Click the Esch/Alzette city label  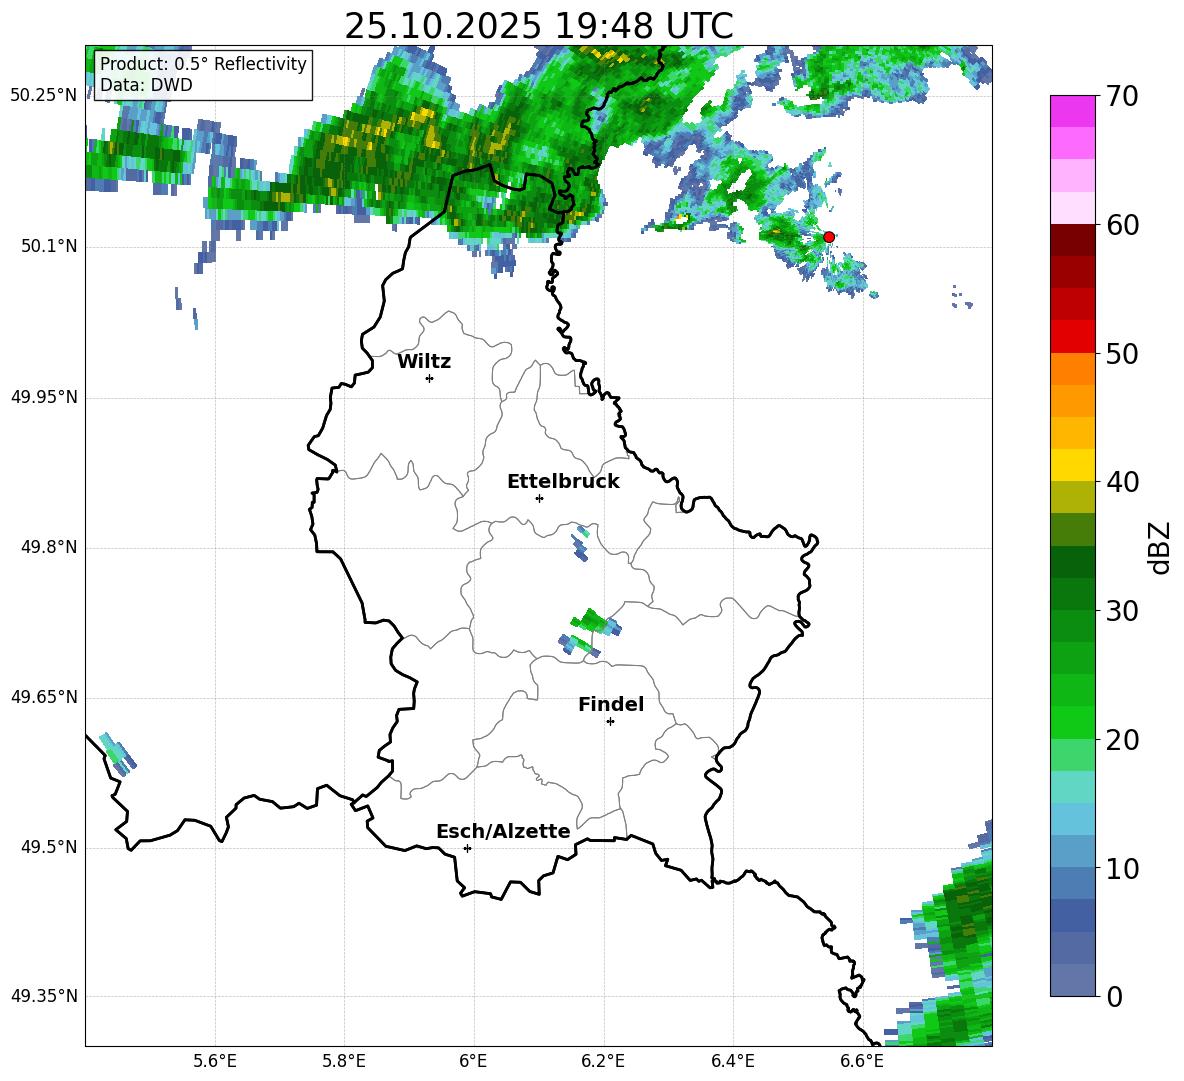click(x=503, y=831)
